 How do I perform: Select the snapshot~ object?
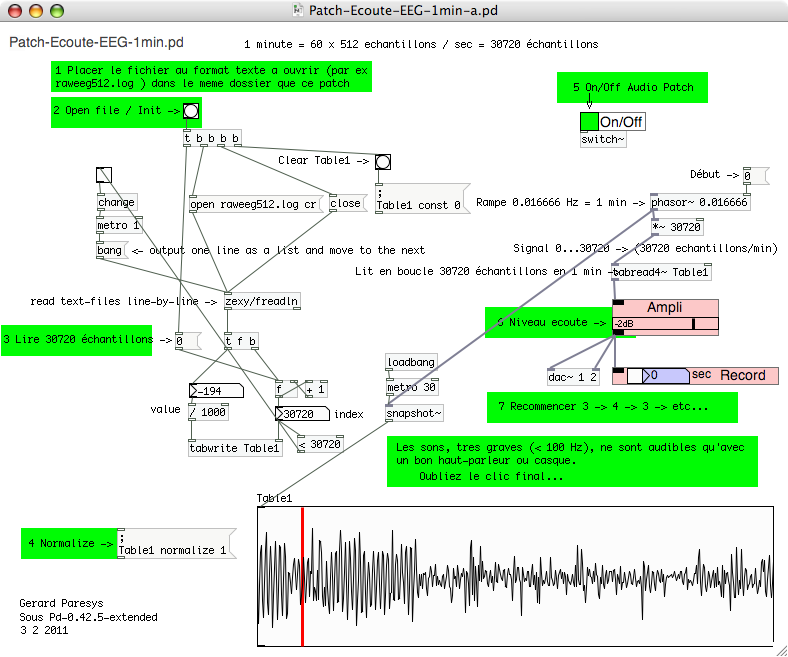click(415, 413)
